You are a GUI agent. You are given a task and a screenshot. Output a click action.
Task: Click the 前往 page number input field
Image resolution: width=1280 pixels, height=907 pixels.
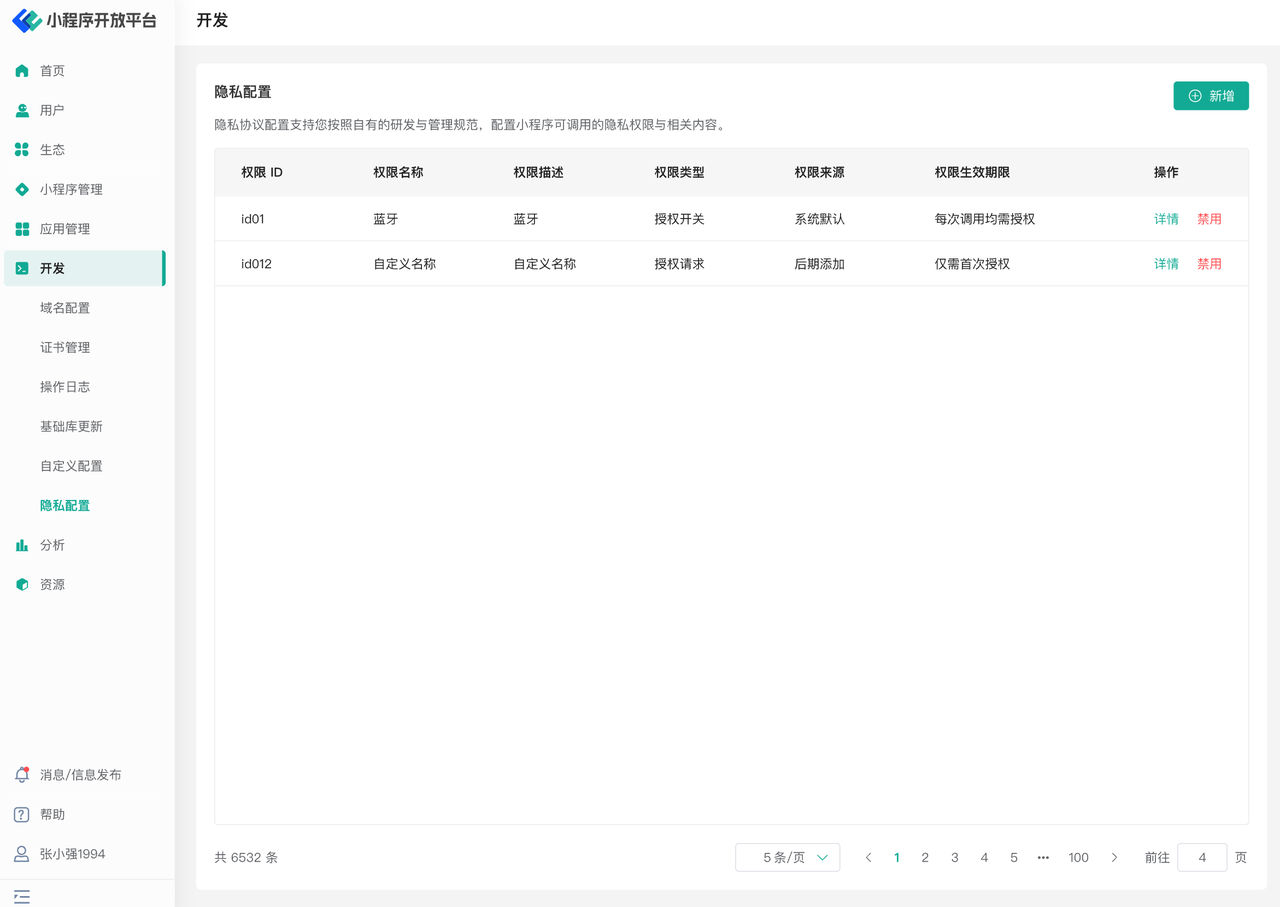tap(1202, 858)
